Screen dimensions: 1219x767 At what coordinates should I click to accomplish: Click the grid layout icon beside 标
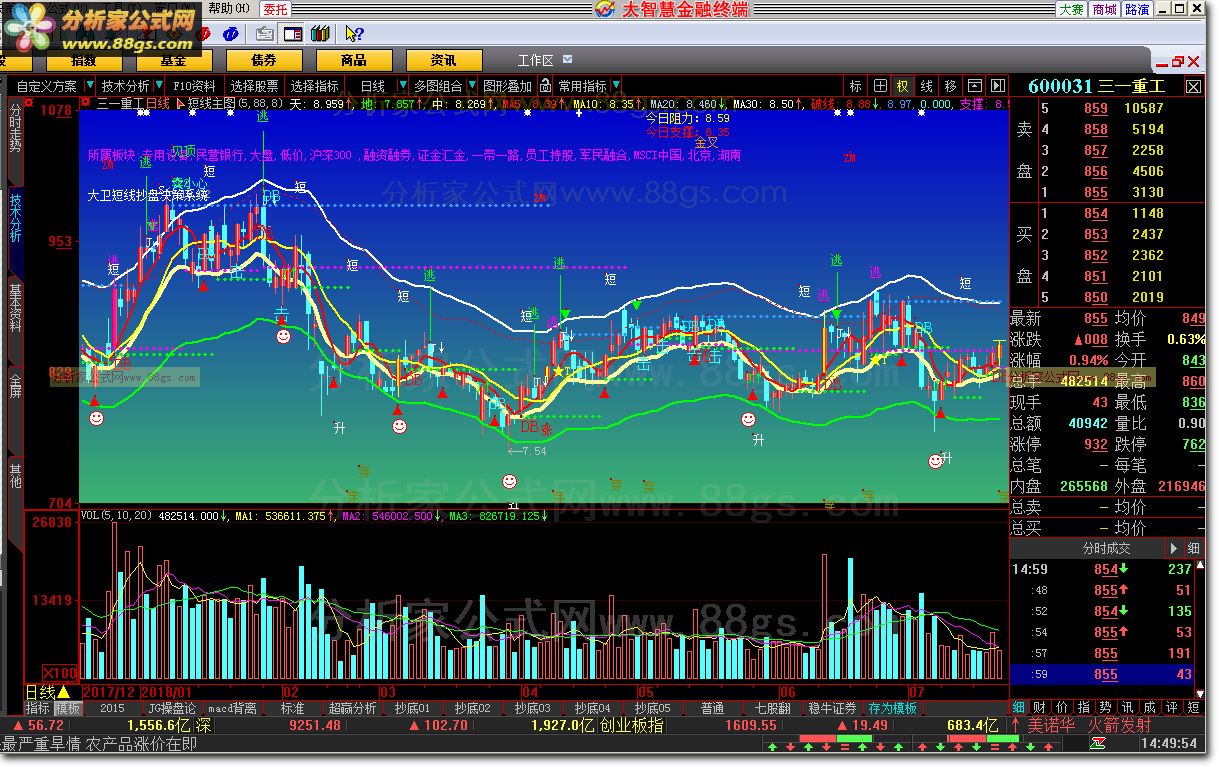tap(879, 86)
